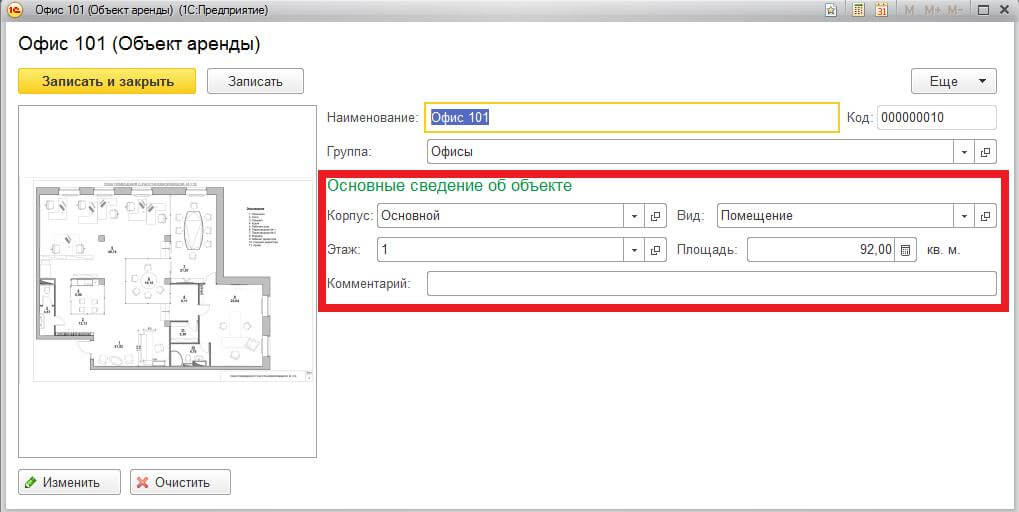
Task: Click the кв. м. unit label
Action: pyautogui.click(x=944, y=250)
